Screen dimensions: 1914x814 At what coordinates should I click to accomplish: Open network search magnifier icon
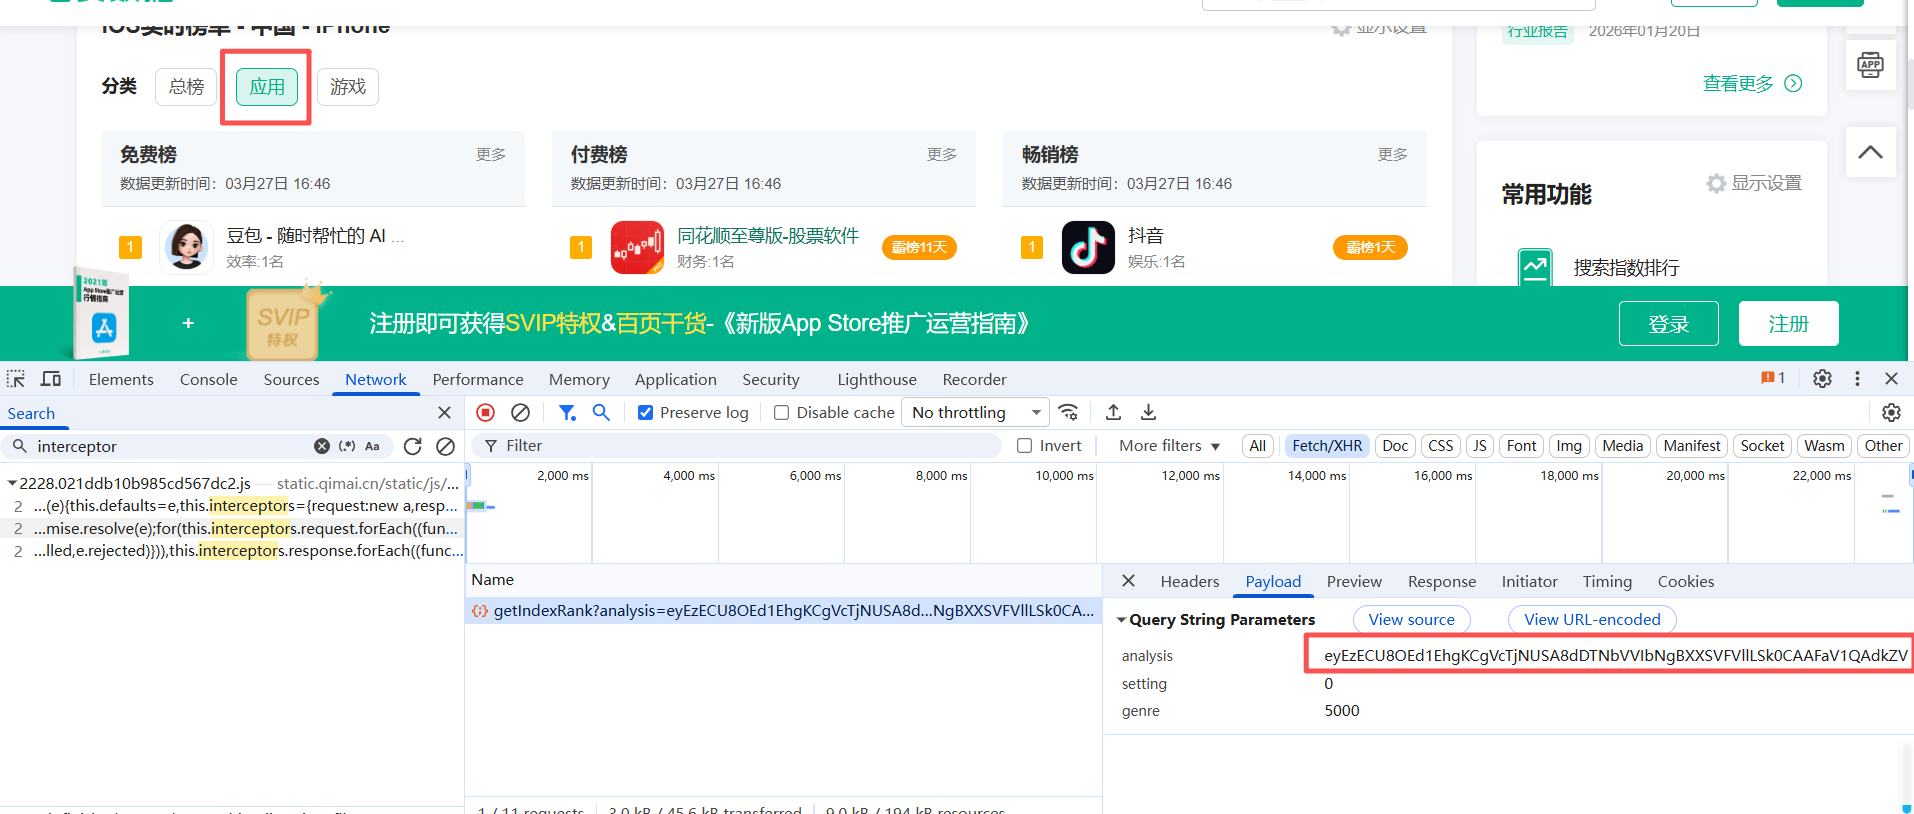tap(601, 412)
